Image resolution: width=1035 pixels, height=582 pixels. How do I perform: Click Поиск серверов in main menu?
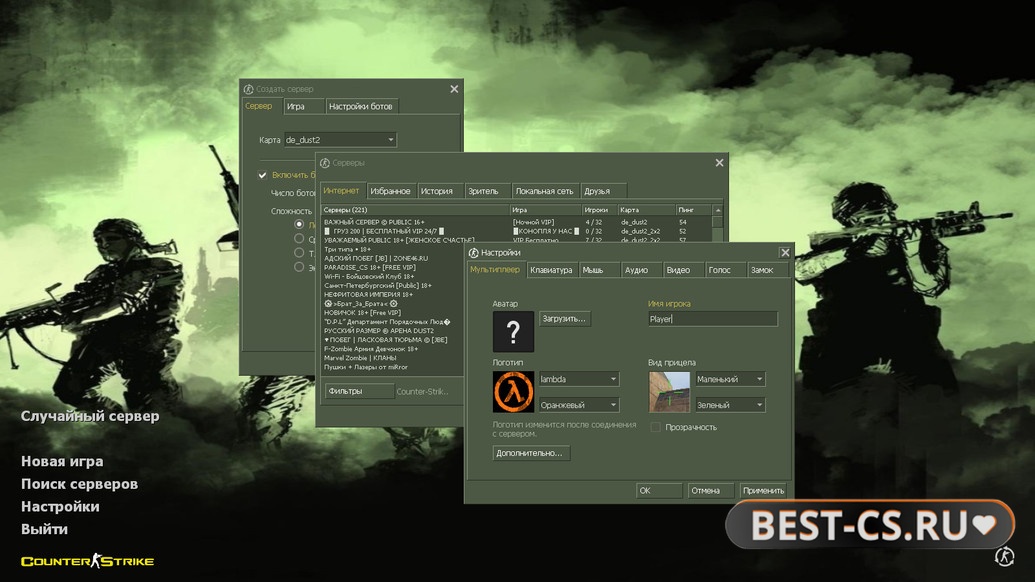(79, 484)
